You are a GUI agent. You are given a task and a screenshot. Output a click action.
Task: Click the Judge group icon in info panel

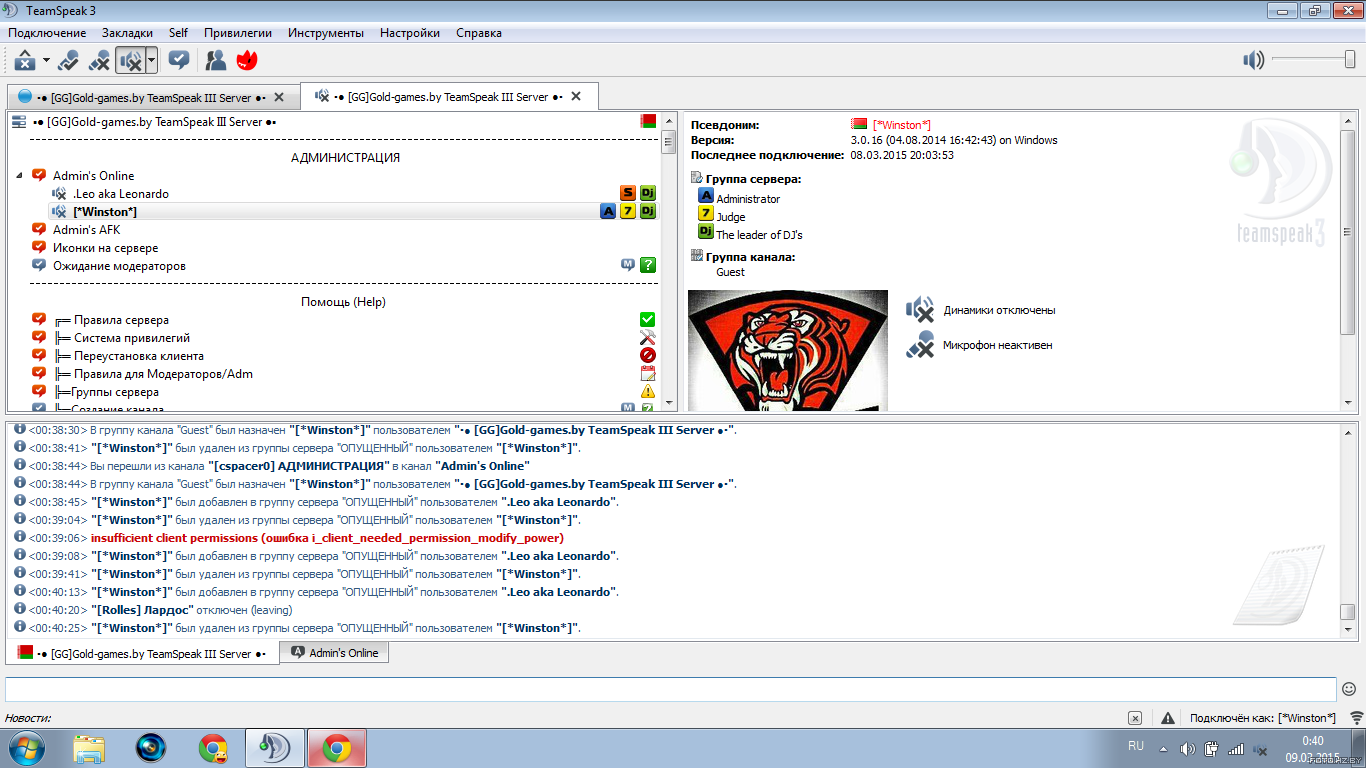point(706,215)
